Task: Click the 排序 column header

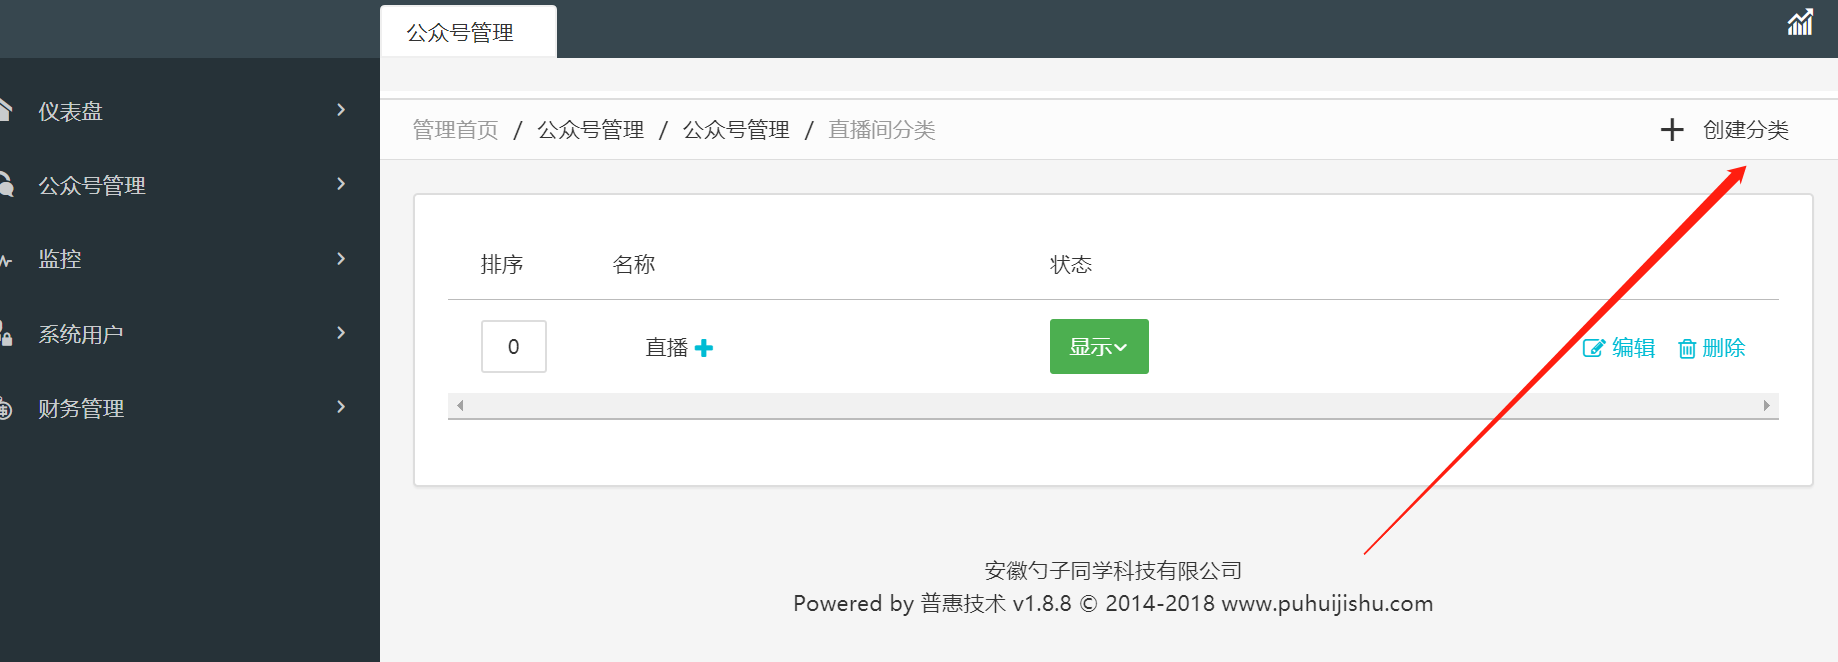Action: pyautogui.click(x=502, y=264)
